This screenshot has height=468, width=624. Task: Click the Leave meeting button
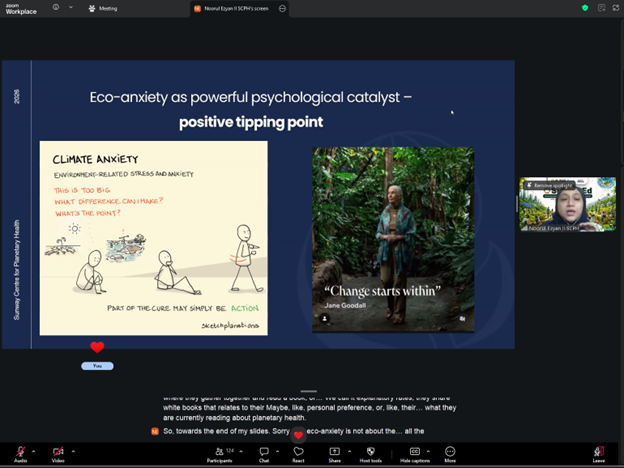tap(598, 452)
